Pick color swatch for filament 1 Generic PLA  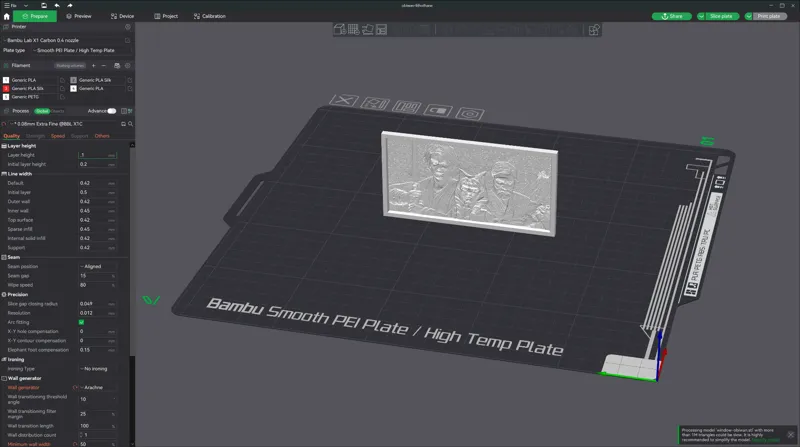point(6,80)
